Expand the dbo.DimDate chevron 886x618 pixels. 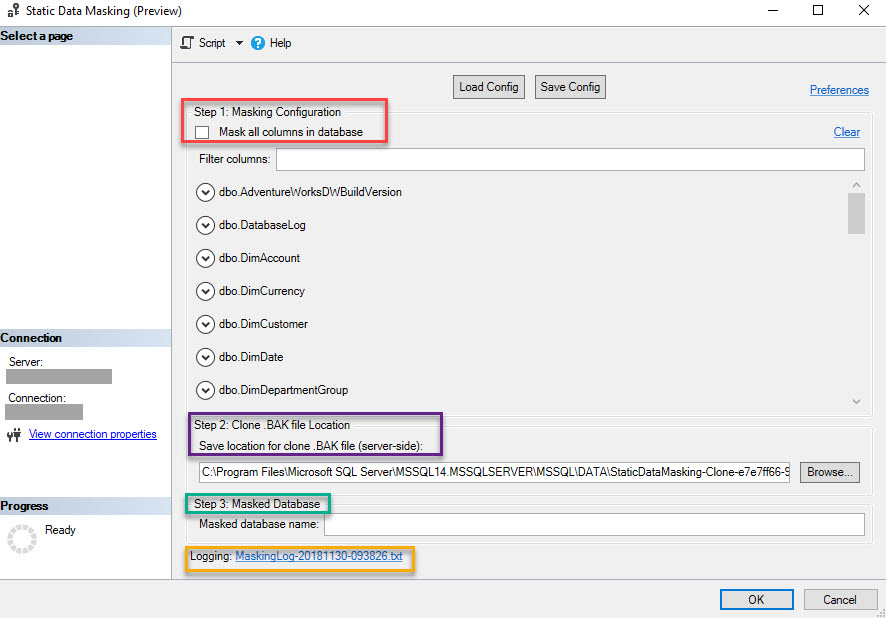click(x=205, y=358)
